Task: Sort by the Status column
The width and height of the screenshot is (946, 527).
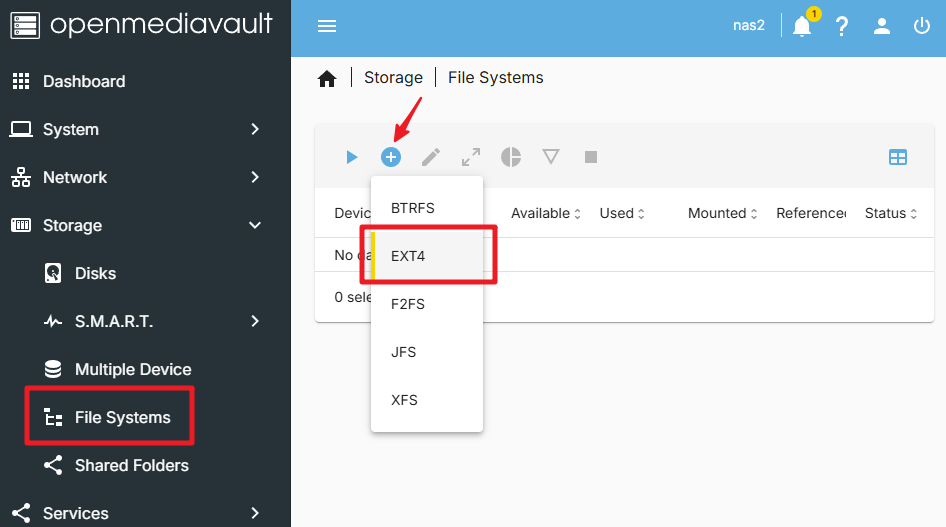Action: (891, 213)
